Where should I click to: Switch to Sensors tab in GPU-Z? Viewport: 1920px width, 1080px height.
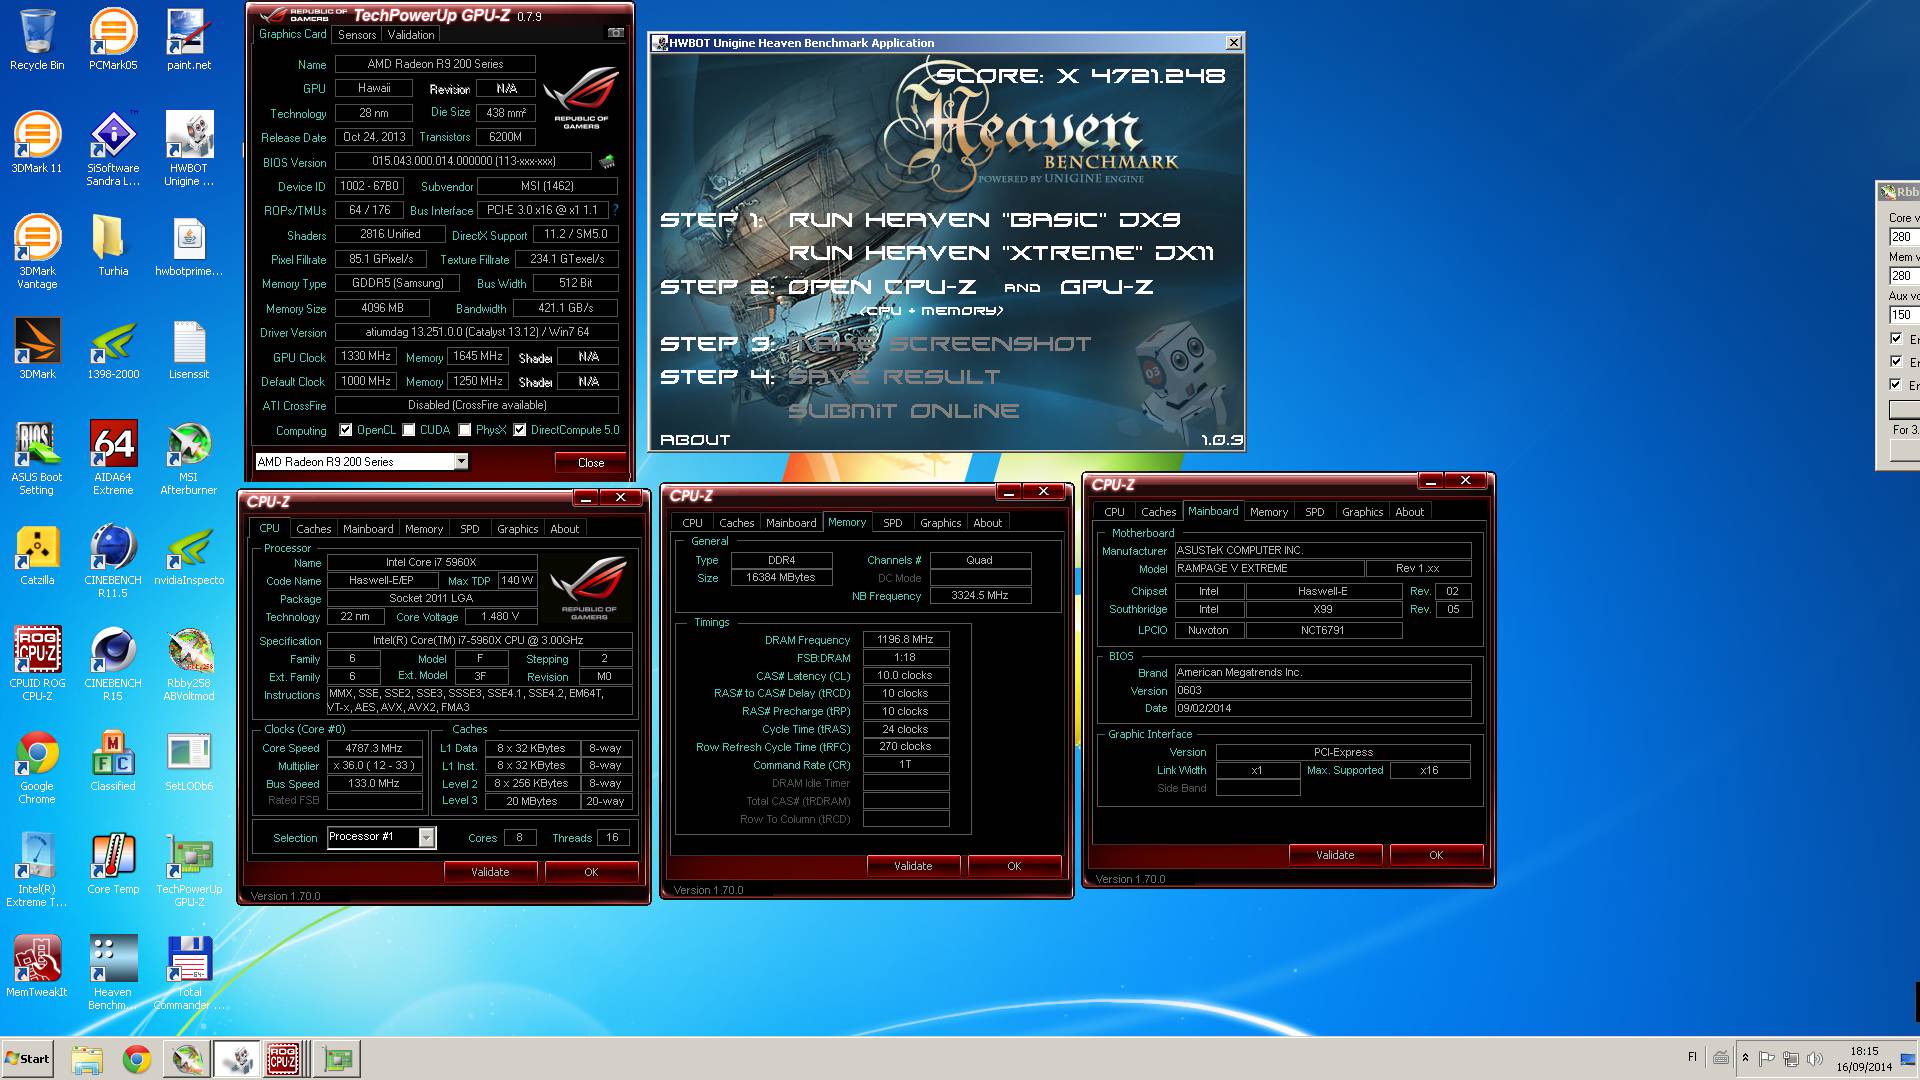click(357, 34)
